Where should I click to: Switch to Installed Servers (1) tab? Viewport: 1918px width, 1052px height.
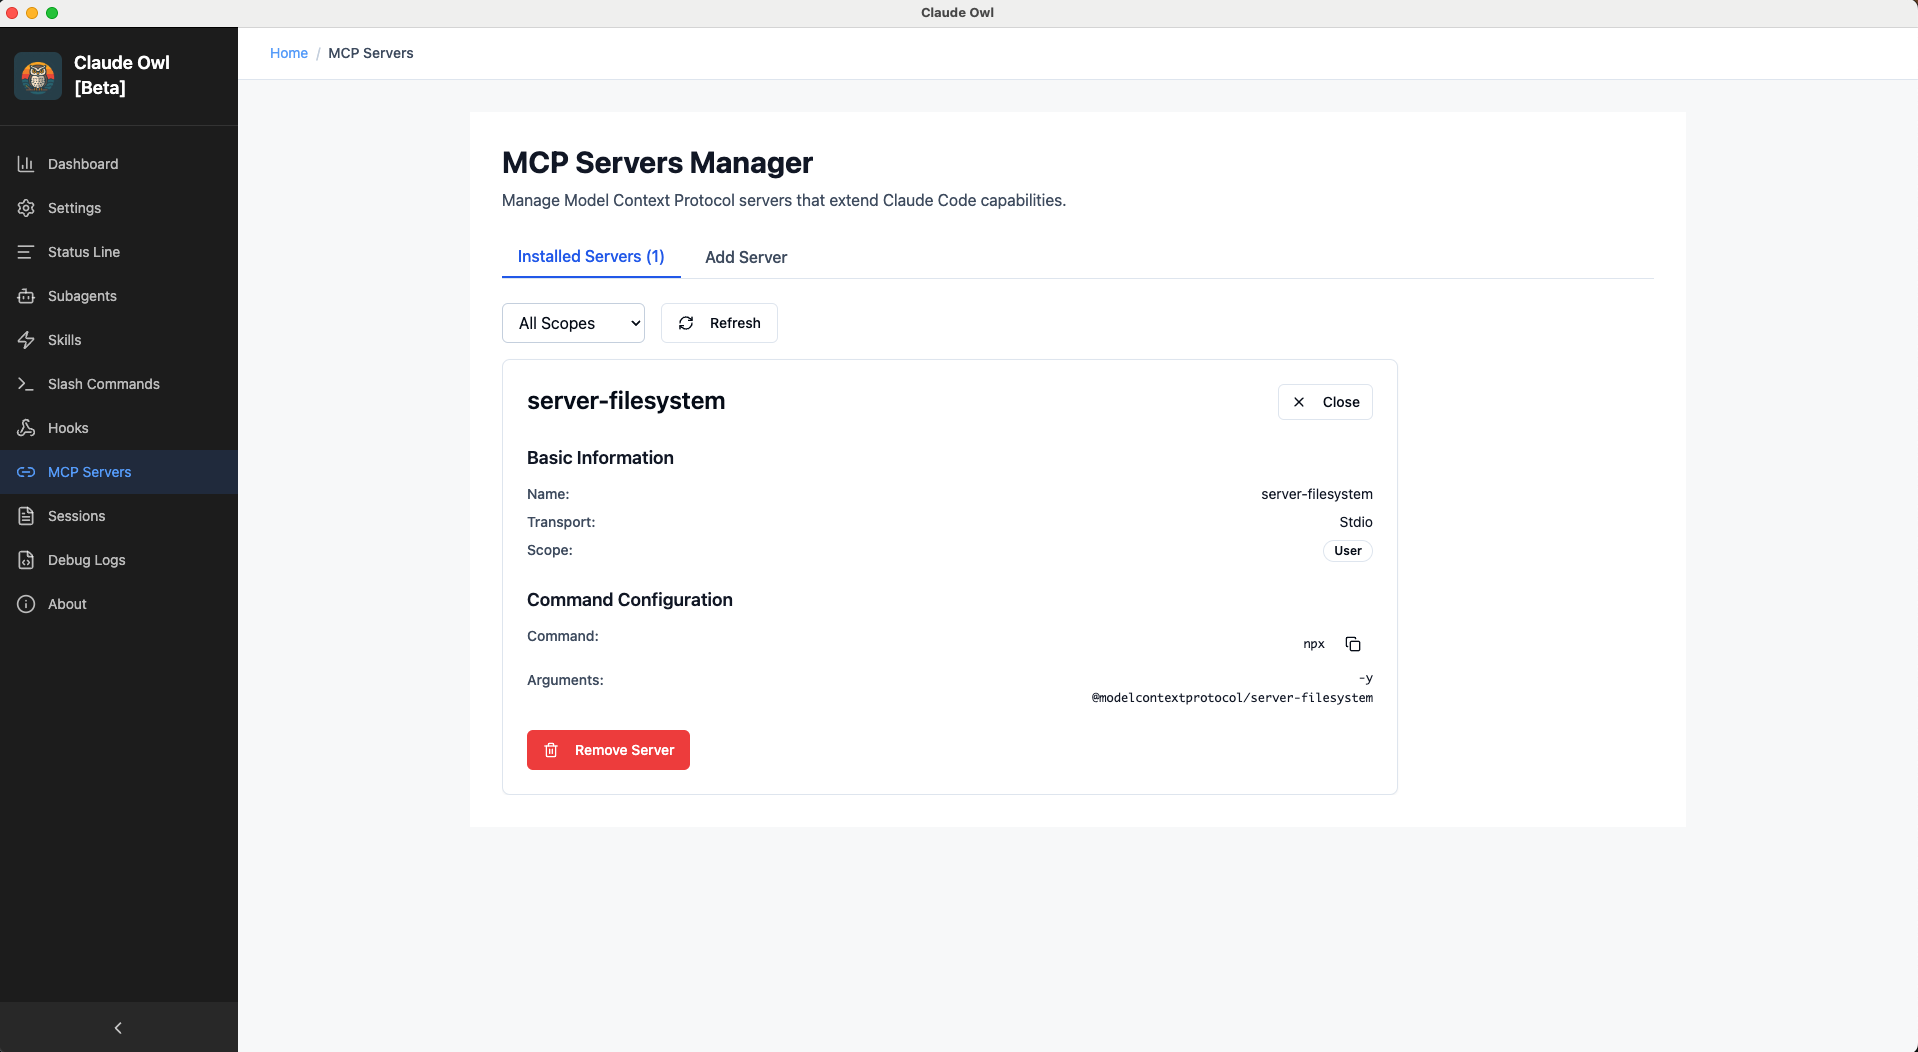coord(591,257)
